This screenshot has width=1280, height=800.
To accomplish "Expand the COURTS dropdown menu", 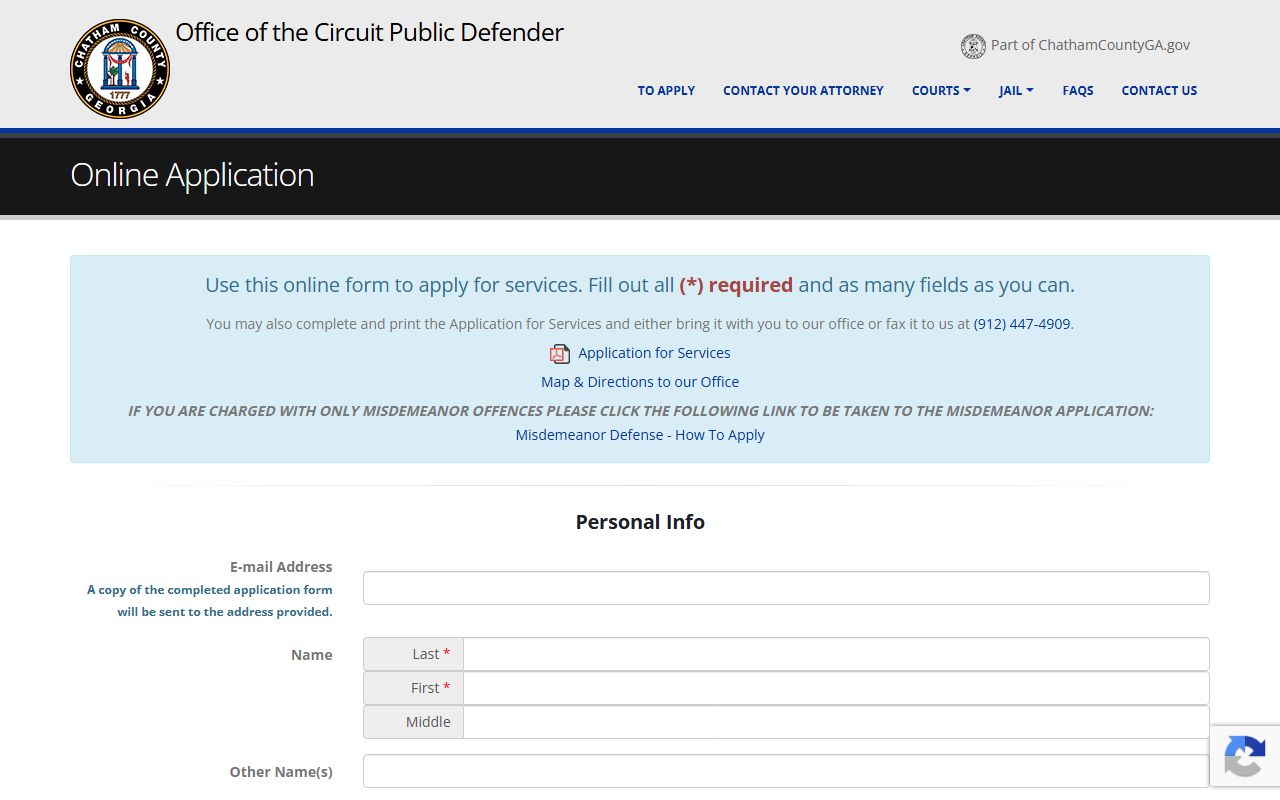I will [941, 90].
